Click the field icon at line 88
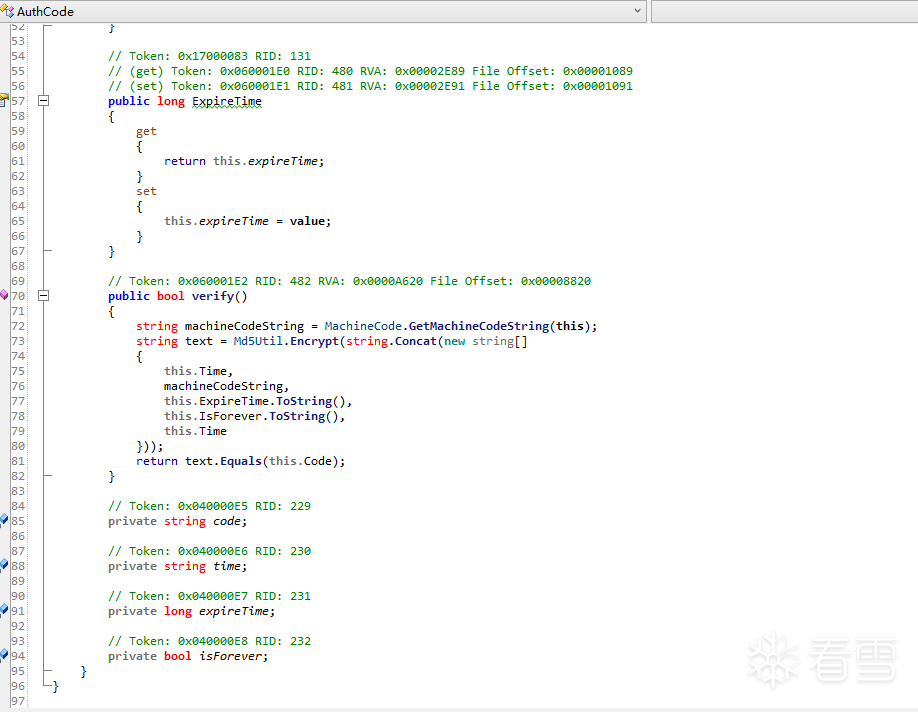 coord(4,564)
